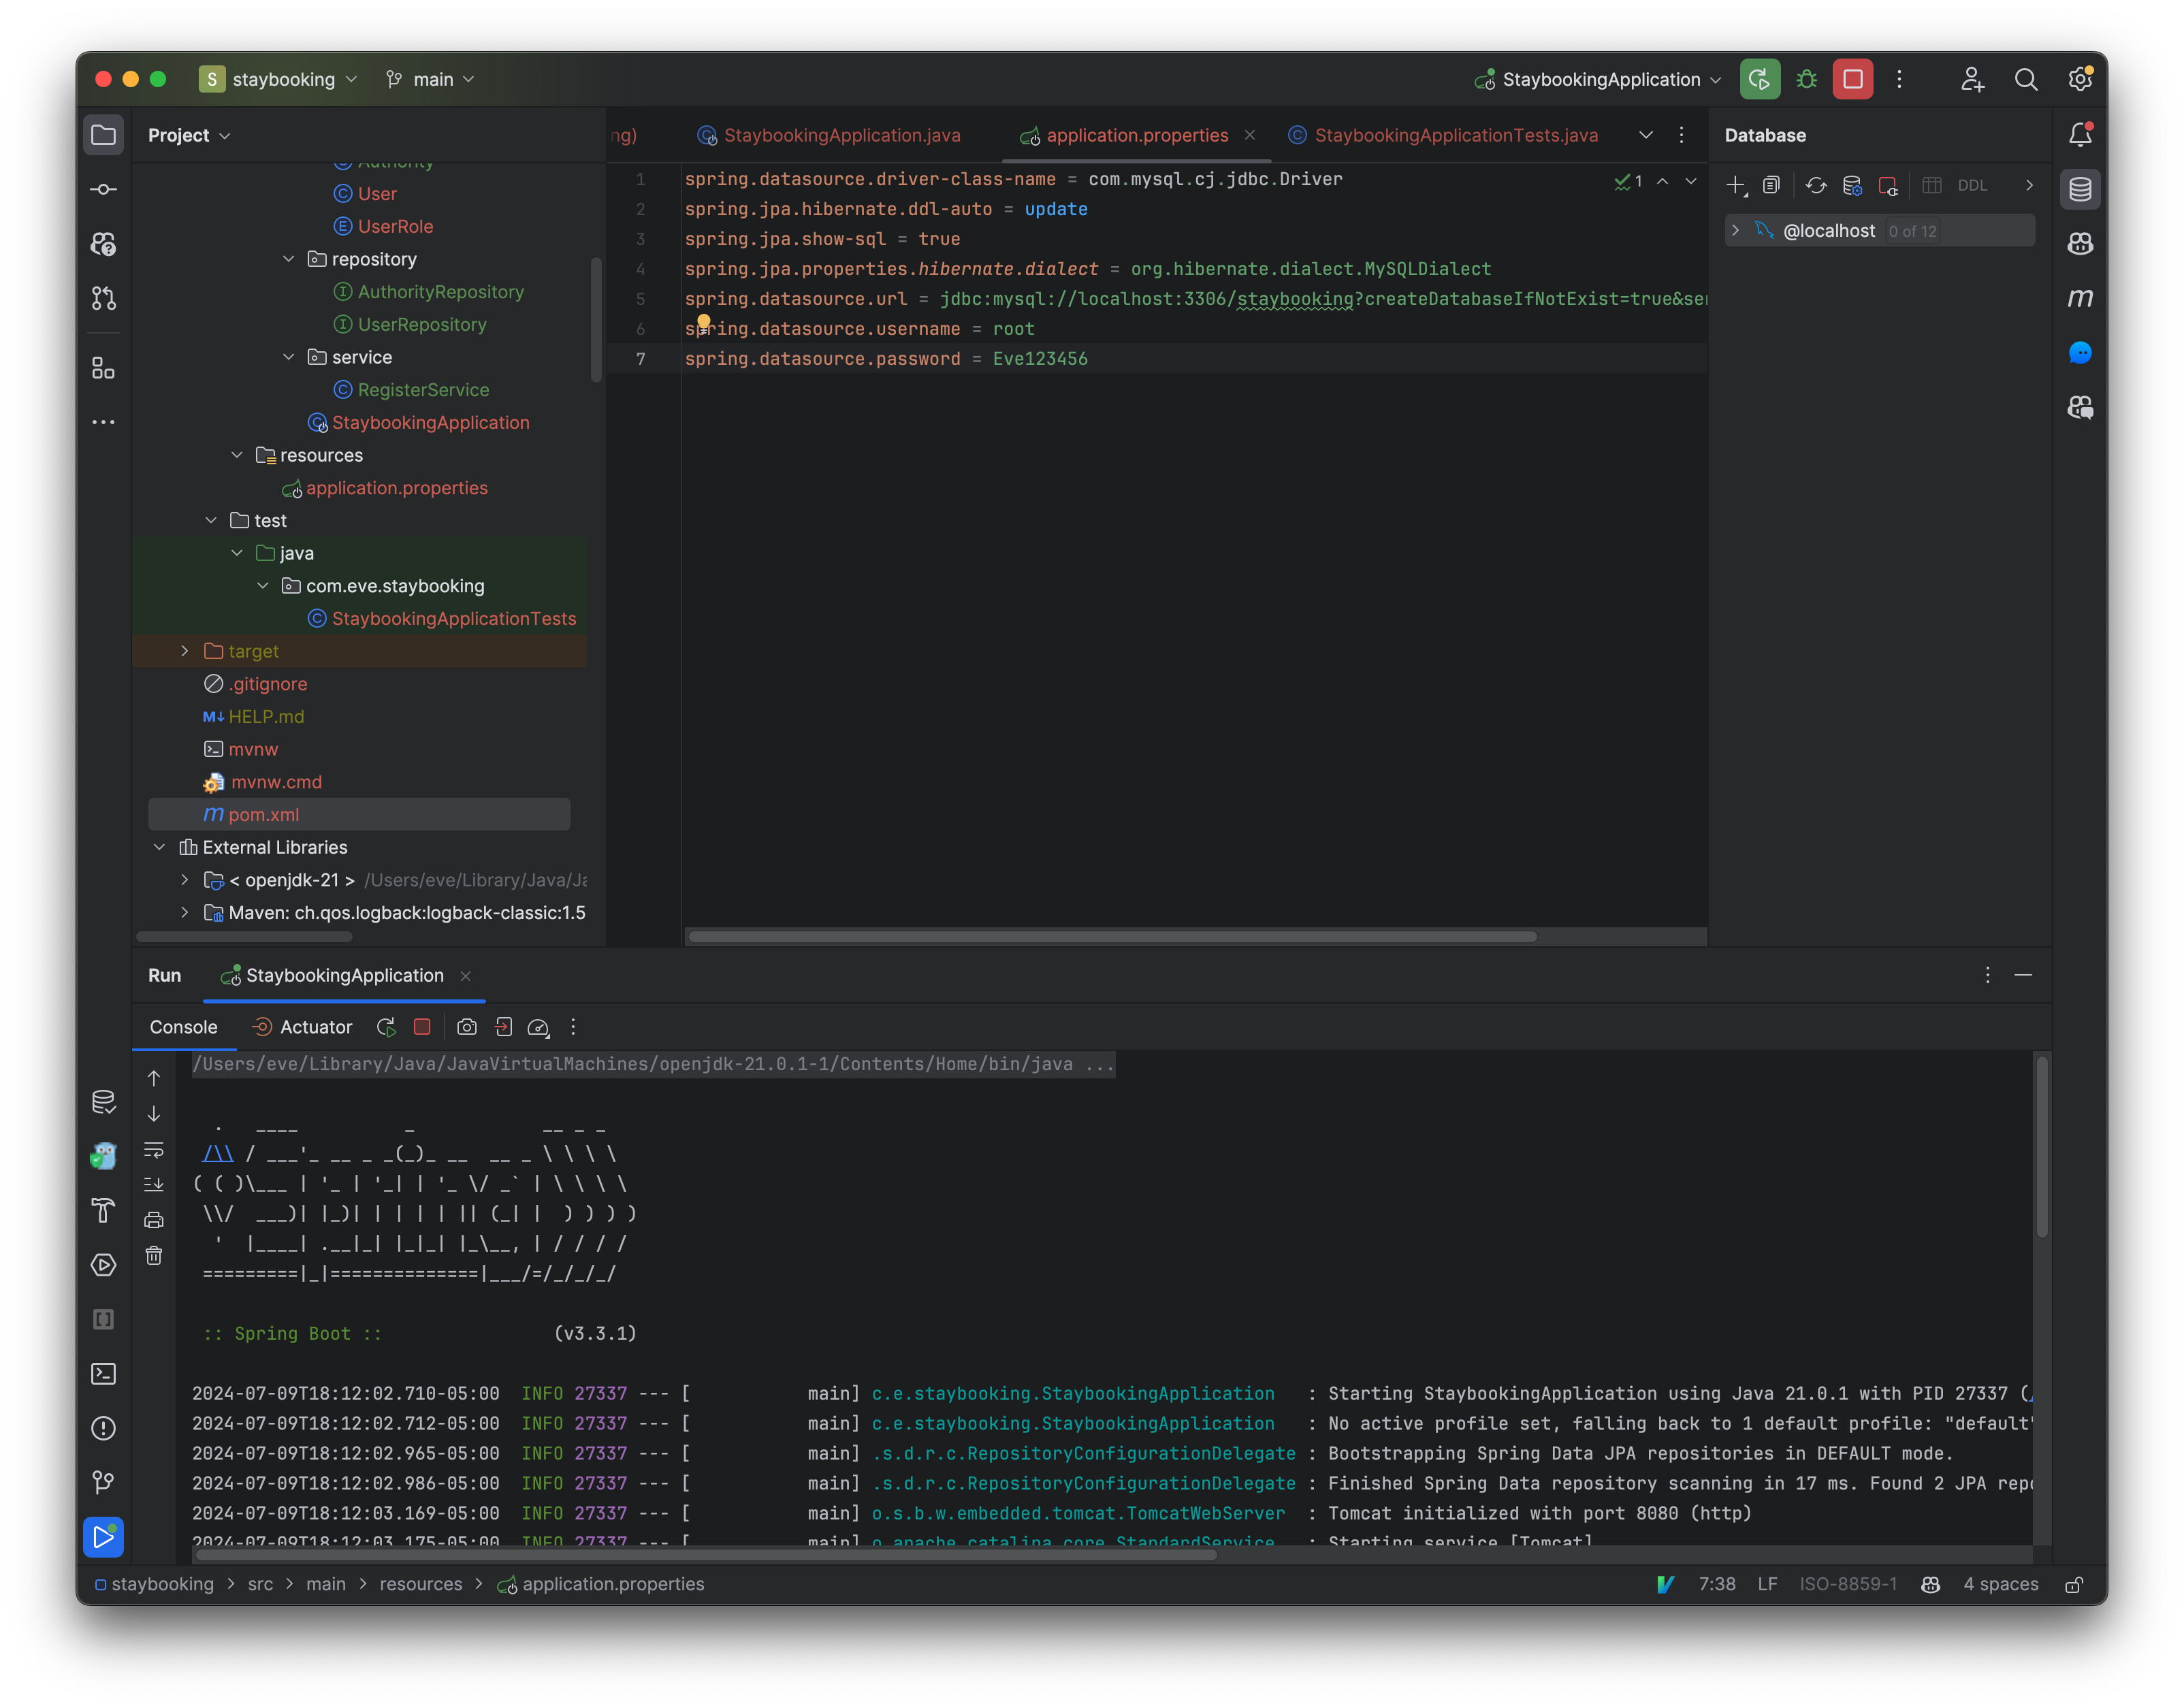This screenshot has height=1706, width=2184.
Task: Toggle scroll-to-end in the console
Action: (154, 1184)
